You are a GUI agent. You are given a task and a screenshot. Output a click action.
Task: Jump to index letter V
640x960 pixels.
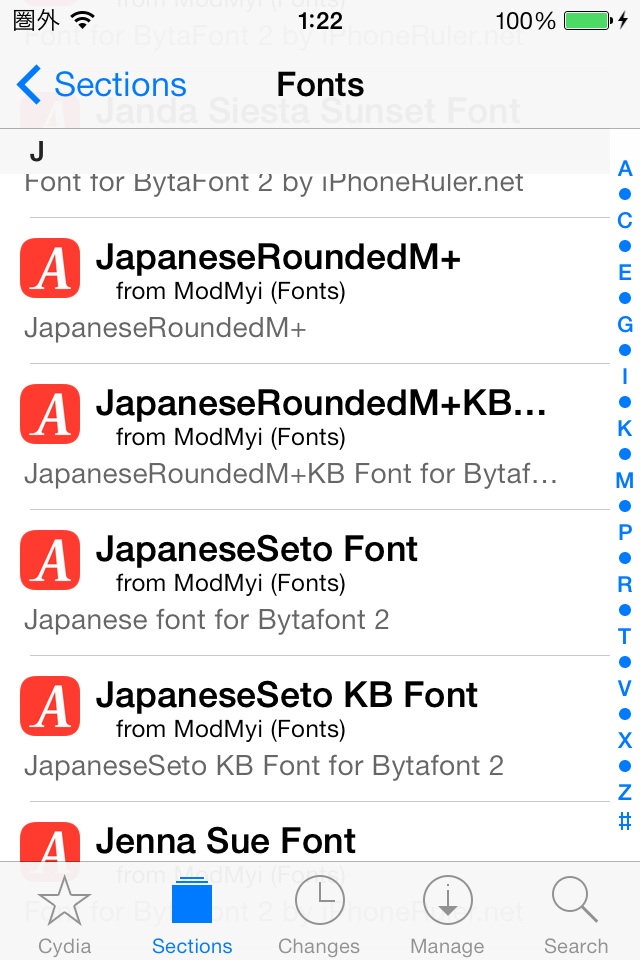click(625, 689)
